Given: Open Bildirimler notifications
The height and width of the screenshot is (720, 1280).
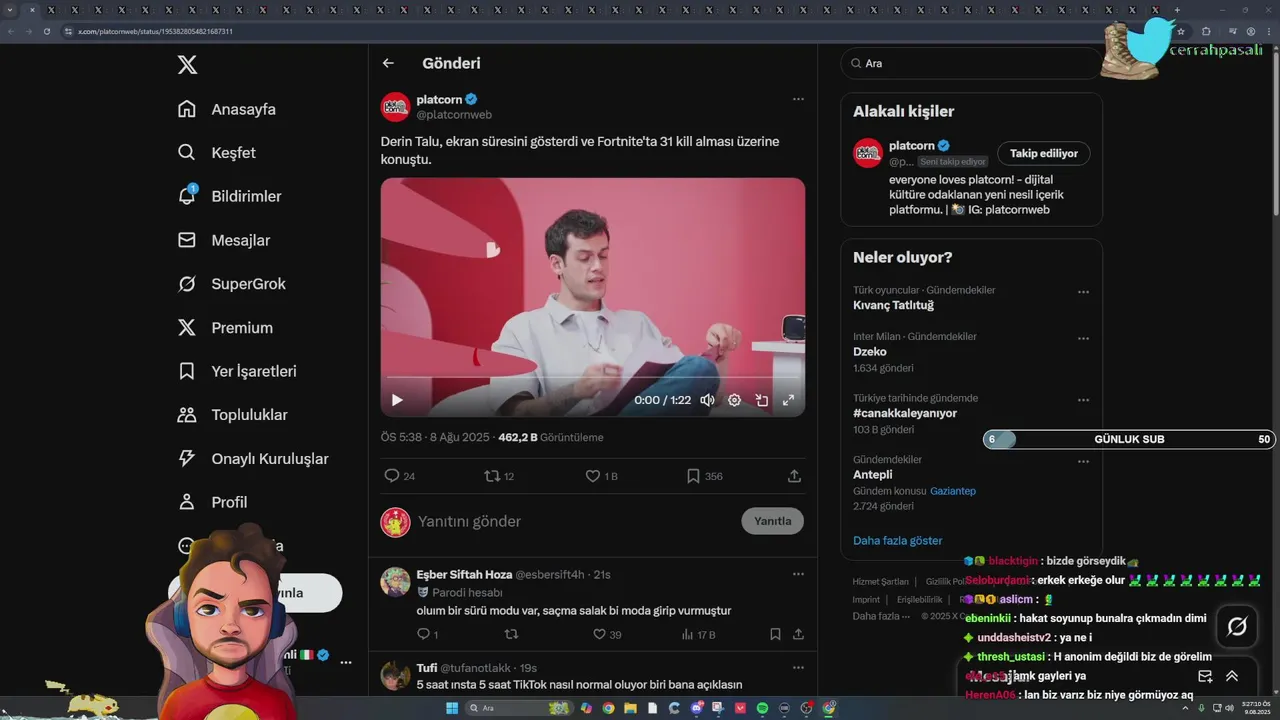Looking at the screenshot, I should point(229,197).
